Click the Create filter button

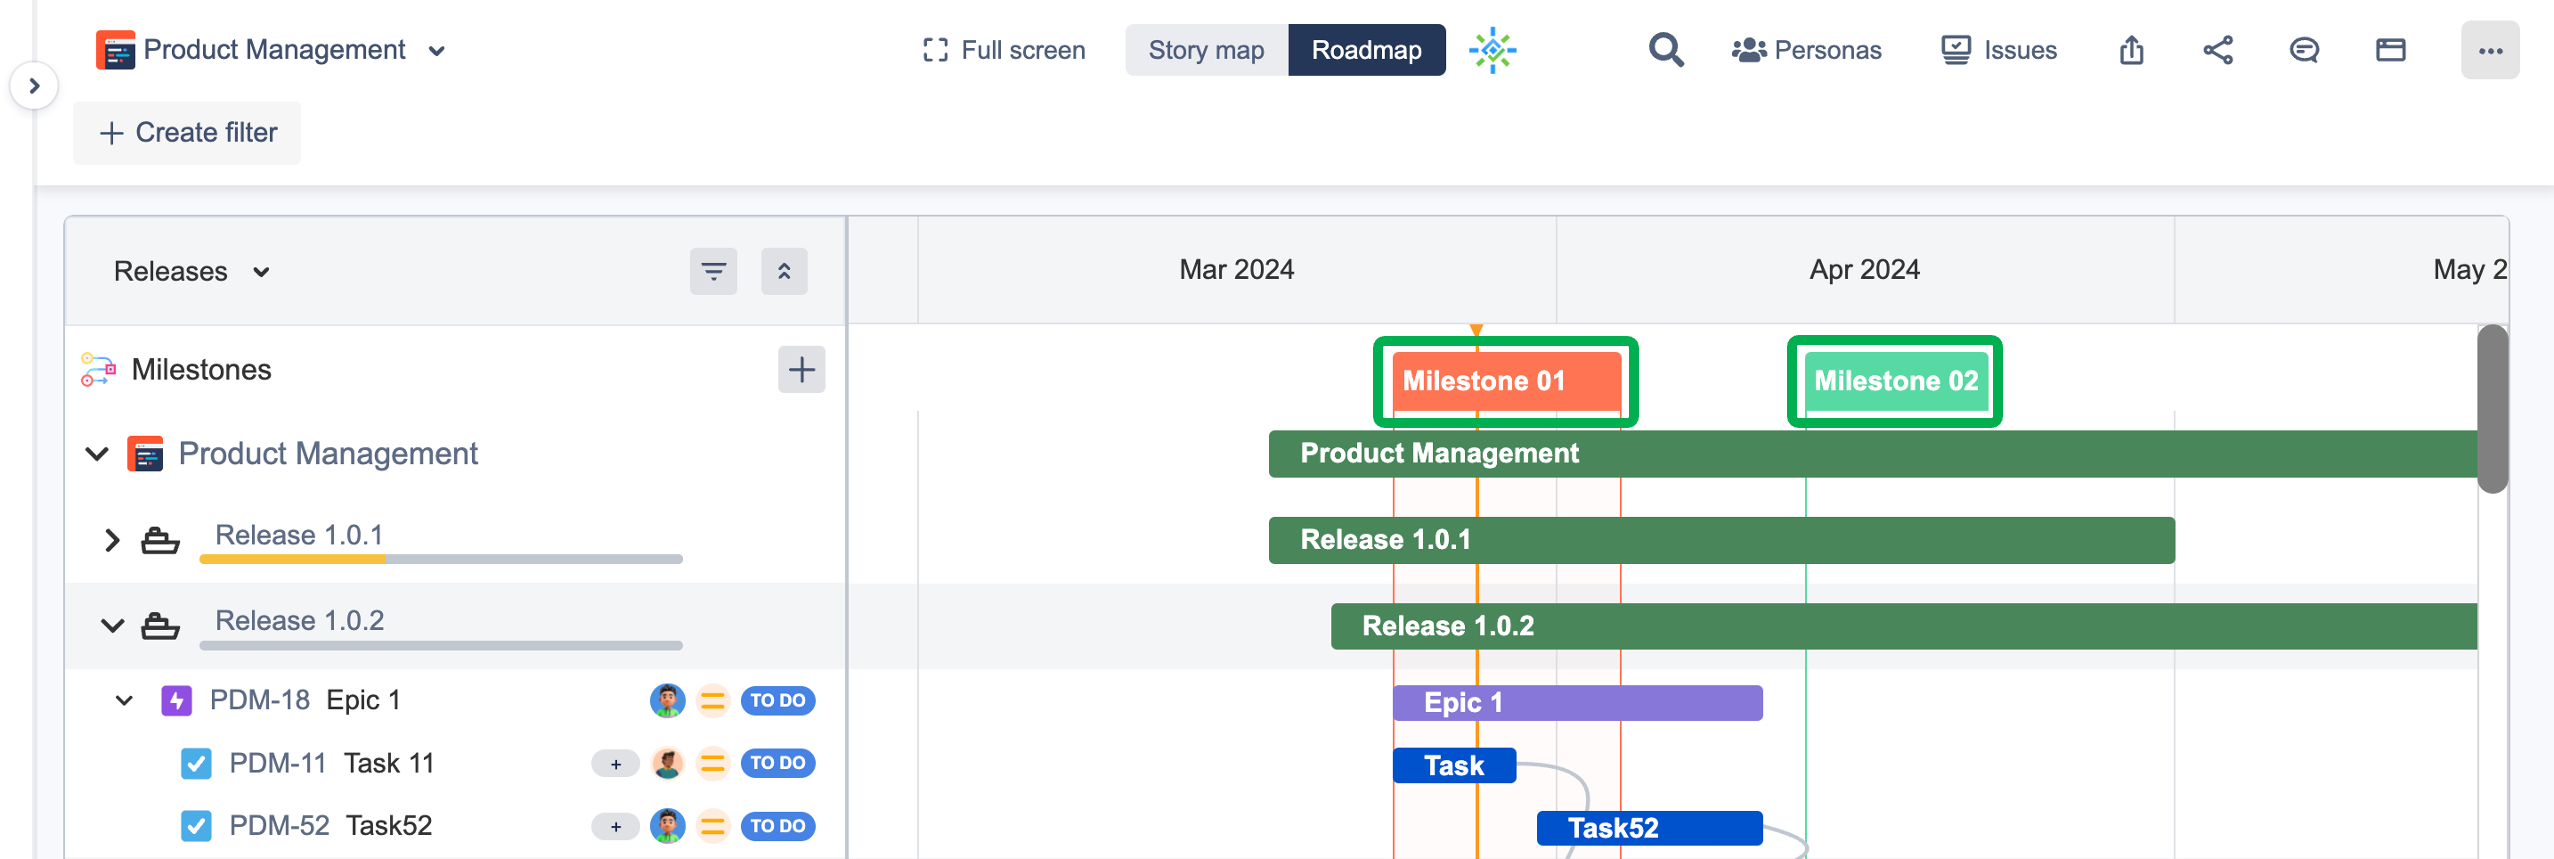(x=187, y=133)
